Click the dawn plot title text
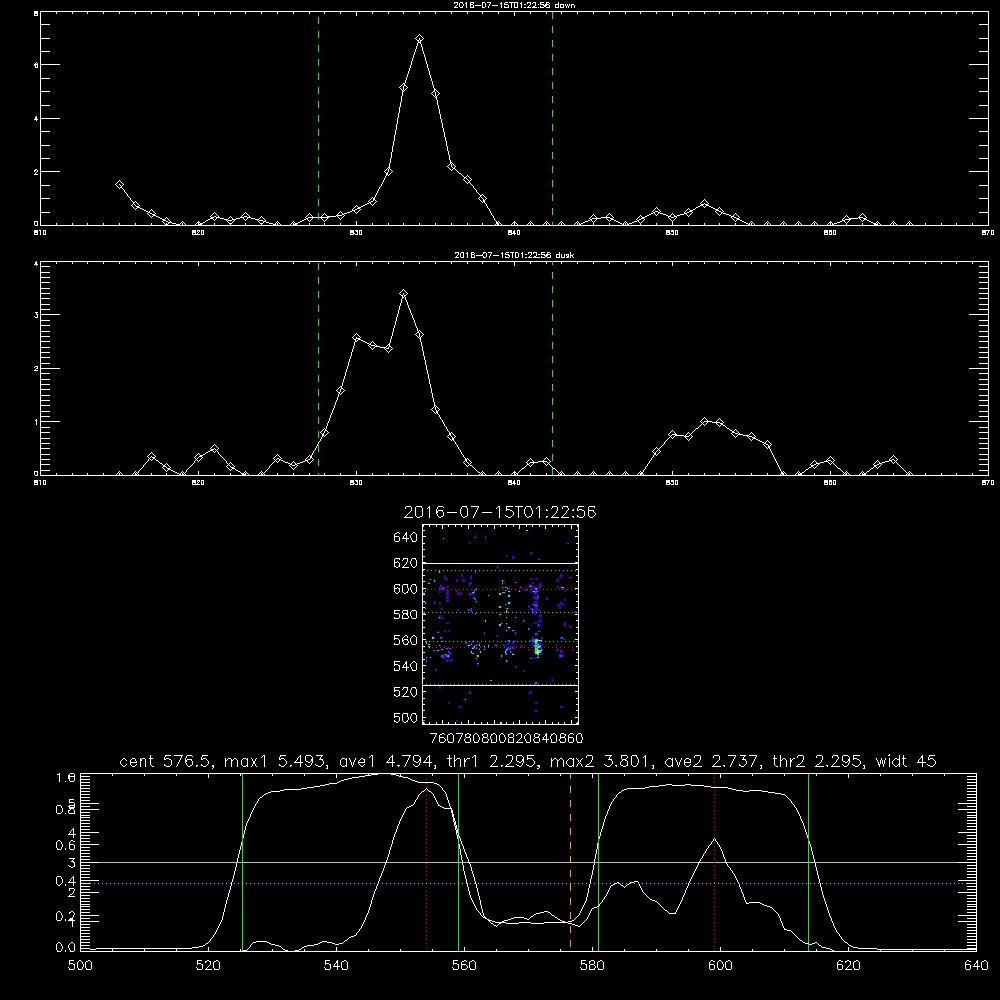 coord(514,5)
